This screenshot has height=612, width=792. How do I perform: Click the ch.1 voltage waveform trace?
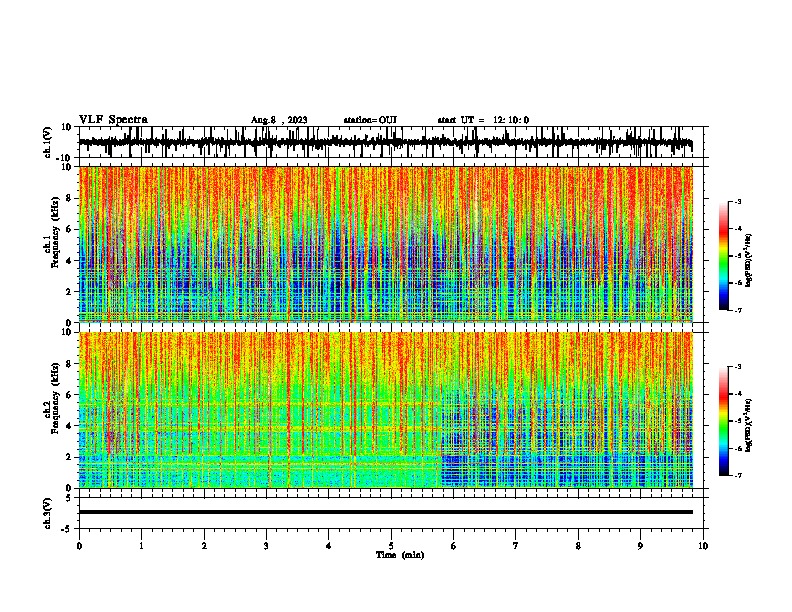385,143
